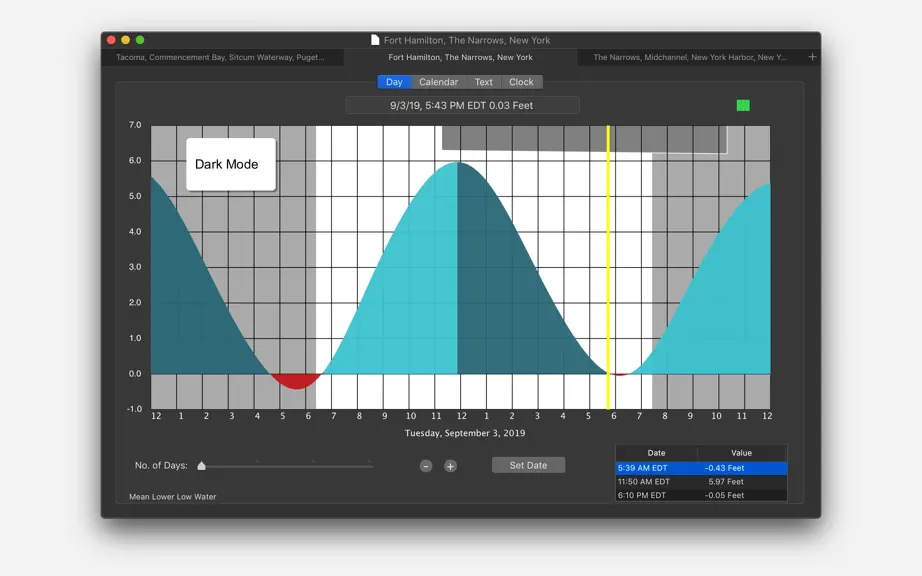Click the yellow current-time marker line
This screenshot has height=576, width=922.
[609, 267]
